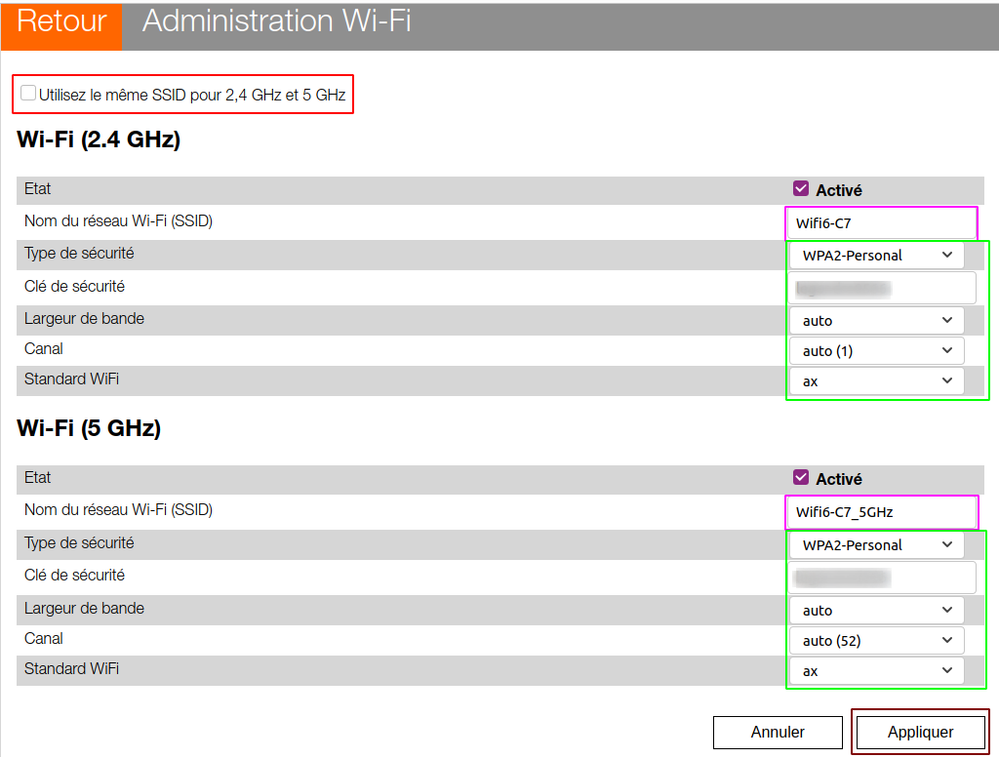This screenshot has height=757, width=999.
Task: Click the 2.4 GHz security key field
Action: pos(880,288)
